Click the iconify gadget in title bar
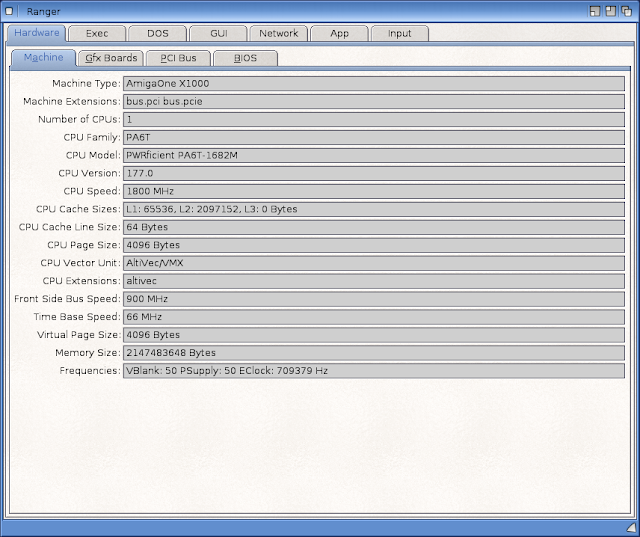 (x=595, y=11)
